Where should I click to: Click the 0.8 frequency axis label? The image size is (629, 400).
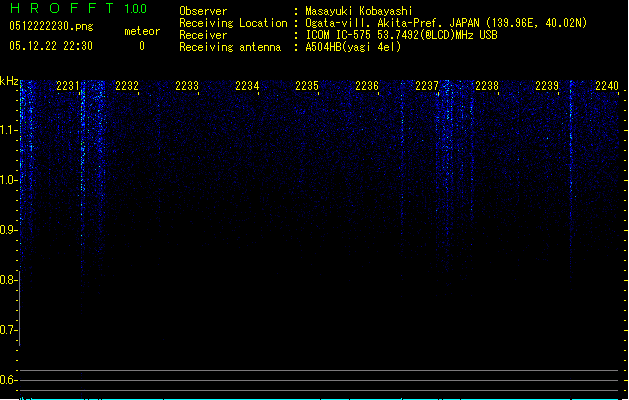pyautogui.click(x=8, y=280)
